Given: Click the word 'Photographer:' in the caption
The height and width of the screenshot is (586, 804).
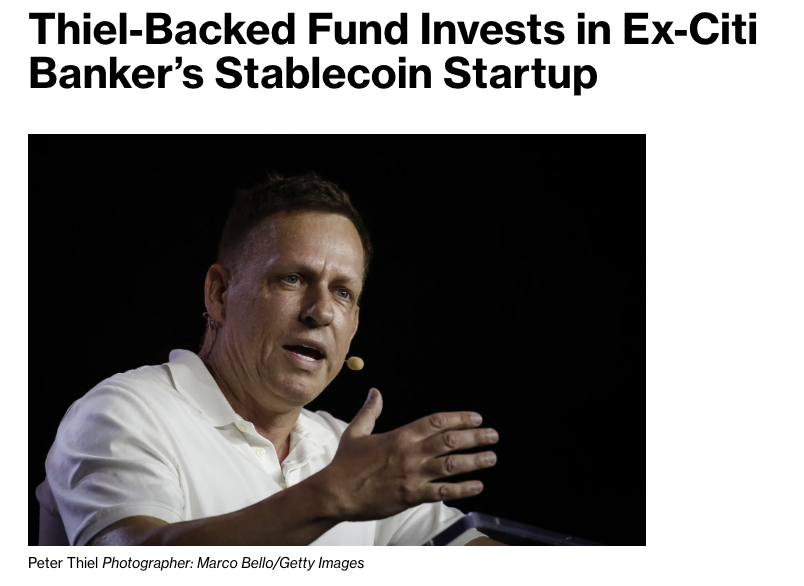Looking at the screenshot, I should tap(148, 563).
